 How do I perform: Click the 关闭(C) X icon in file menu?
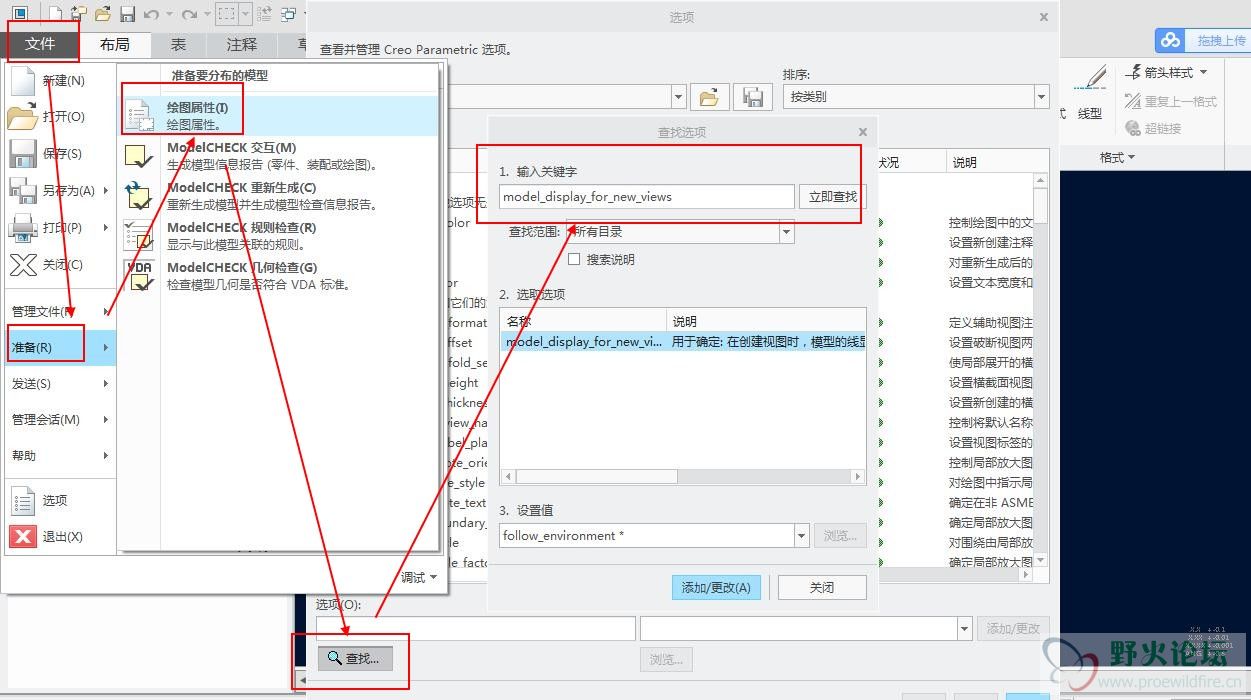(x=23, y=264)
